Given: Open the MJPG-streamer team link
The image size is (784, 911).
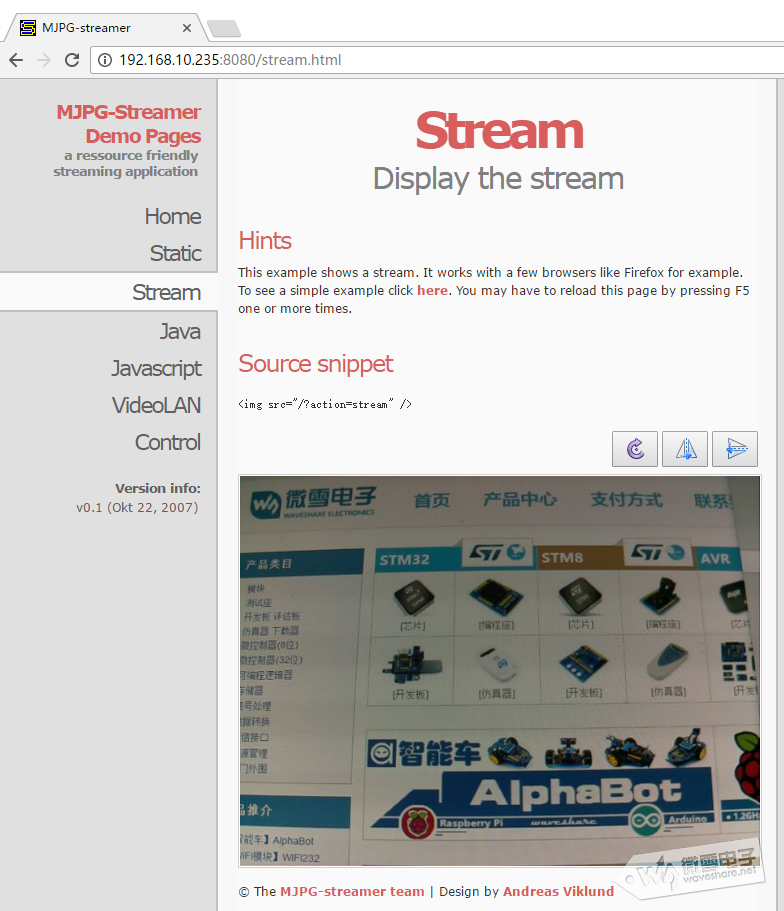Looking at the screenshot, I should [x=352, y=891].
